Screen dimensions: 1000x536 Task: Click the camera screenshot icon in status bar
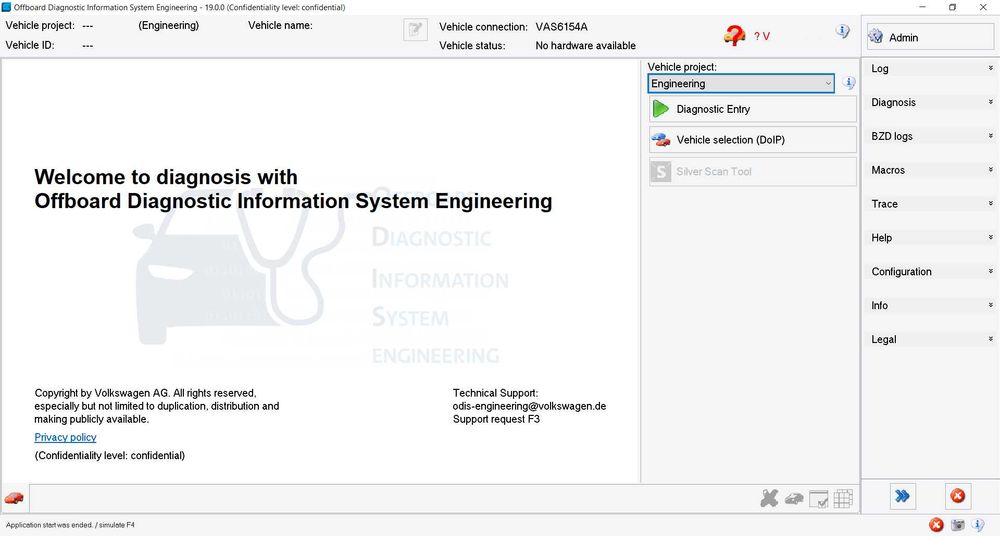click(958, 525)
